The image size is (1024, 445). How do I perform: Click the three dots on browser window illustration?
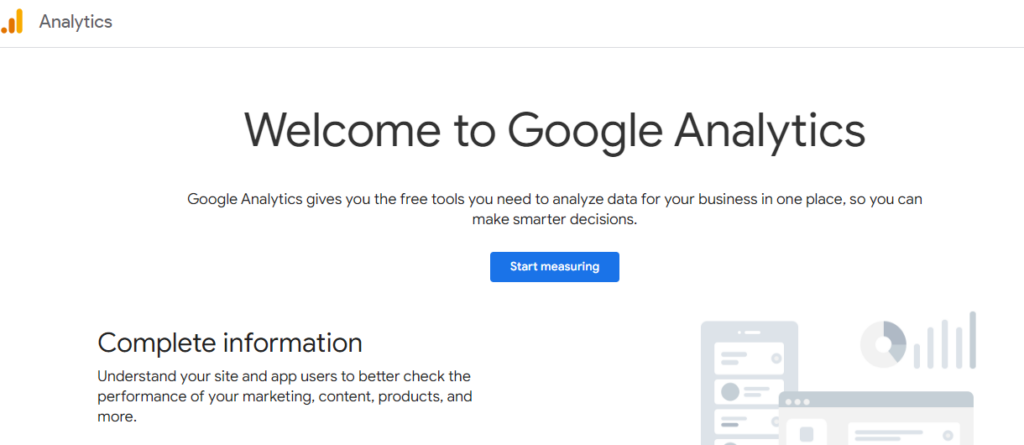798,401
